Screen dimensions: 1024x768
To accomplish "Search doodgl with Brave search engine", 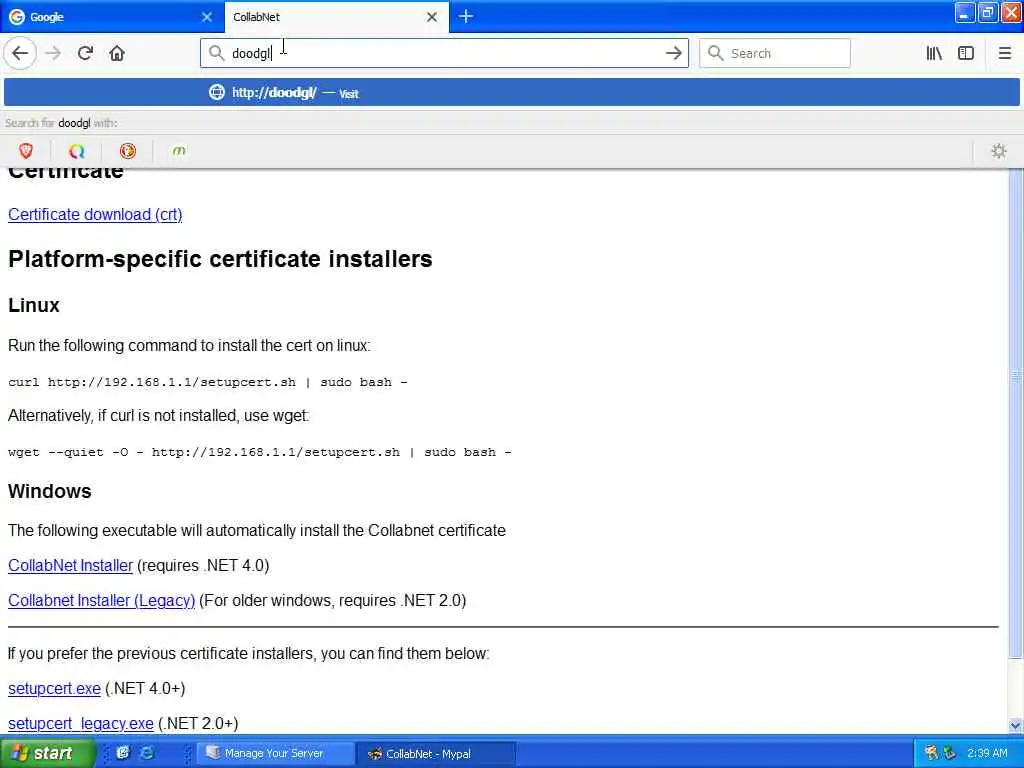I will point(26,151).
